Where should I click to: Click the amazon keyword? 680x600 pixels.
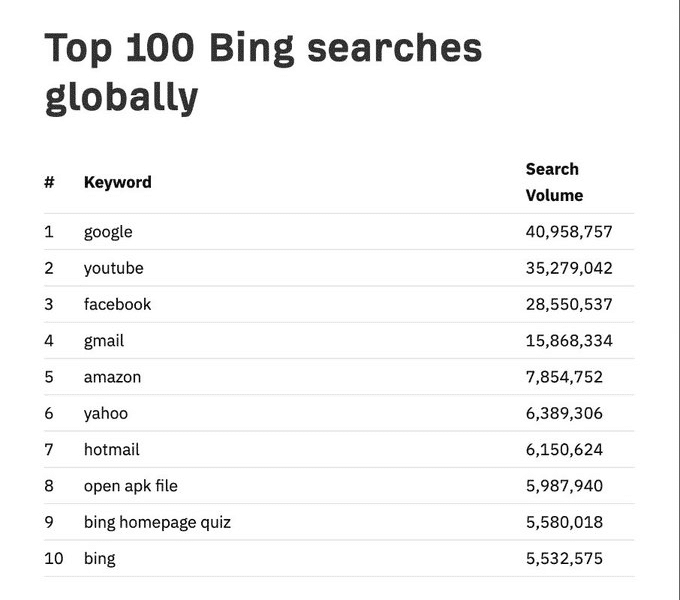(x=112, y=377)
